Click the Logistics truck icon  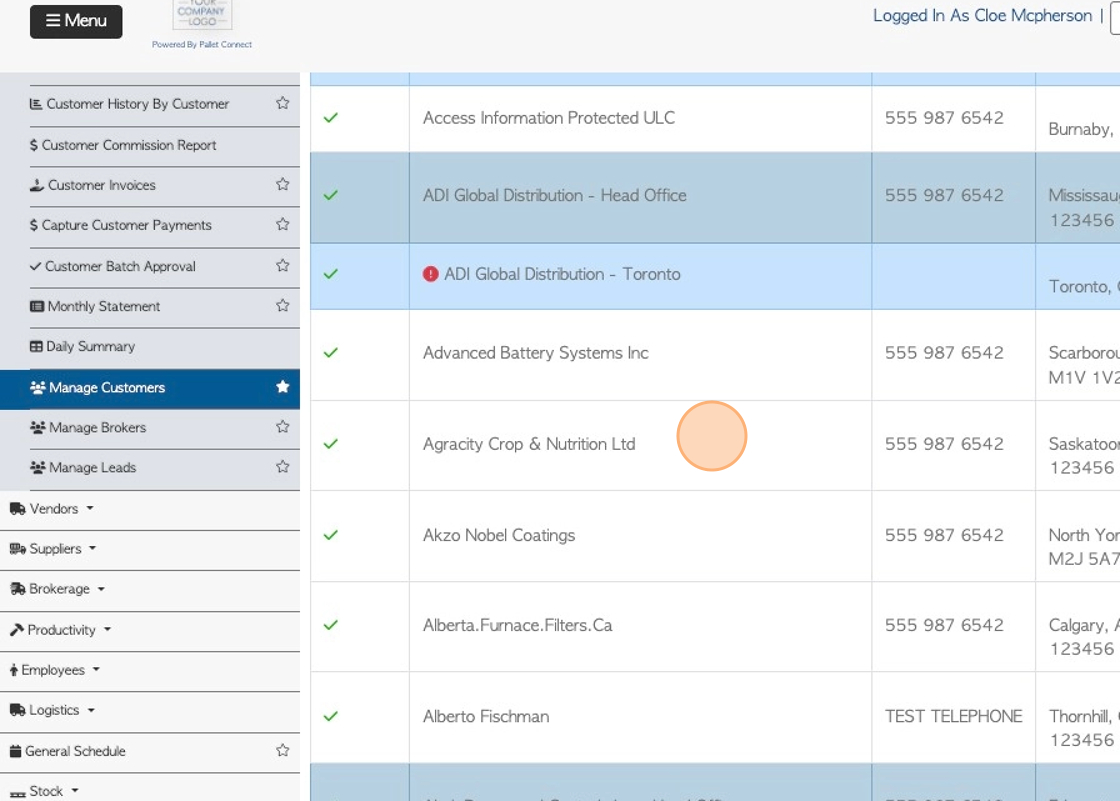tap(18, 710)
